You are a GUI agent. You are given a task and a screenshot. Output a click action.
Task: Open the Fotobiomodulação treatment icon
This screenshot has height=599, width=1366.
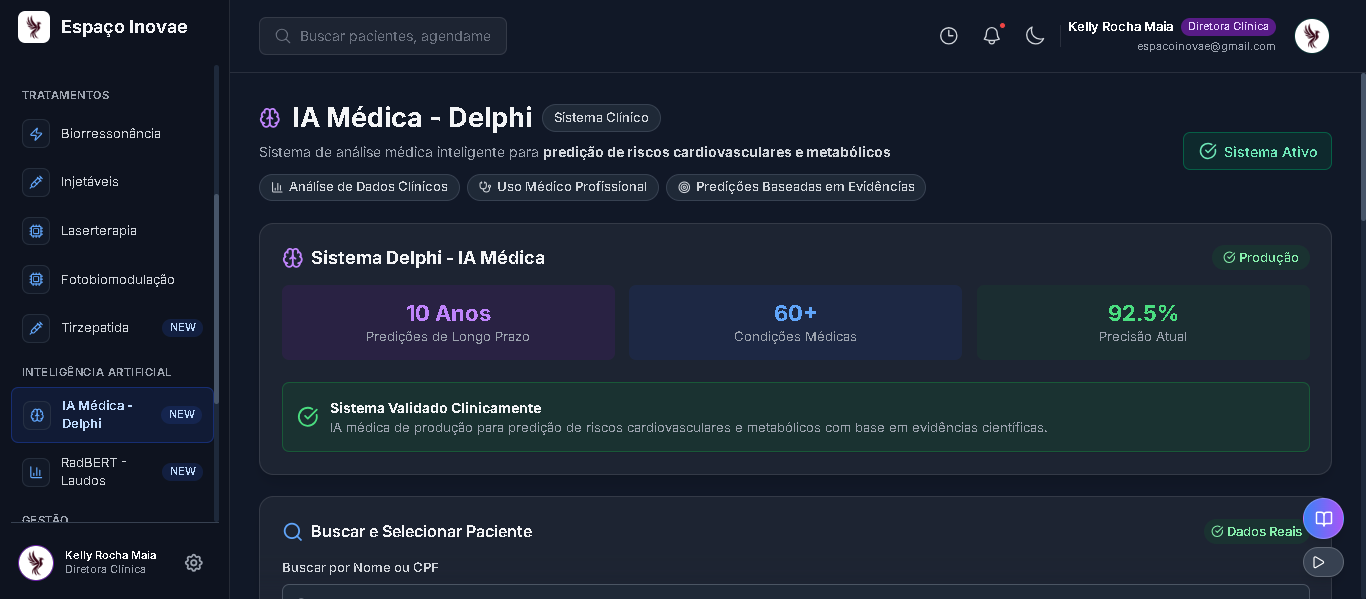[x=36, y=279]
